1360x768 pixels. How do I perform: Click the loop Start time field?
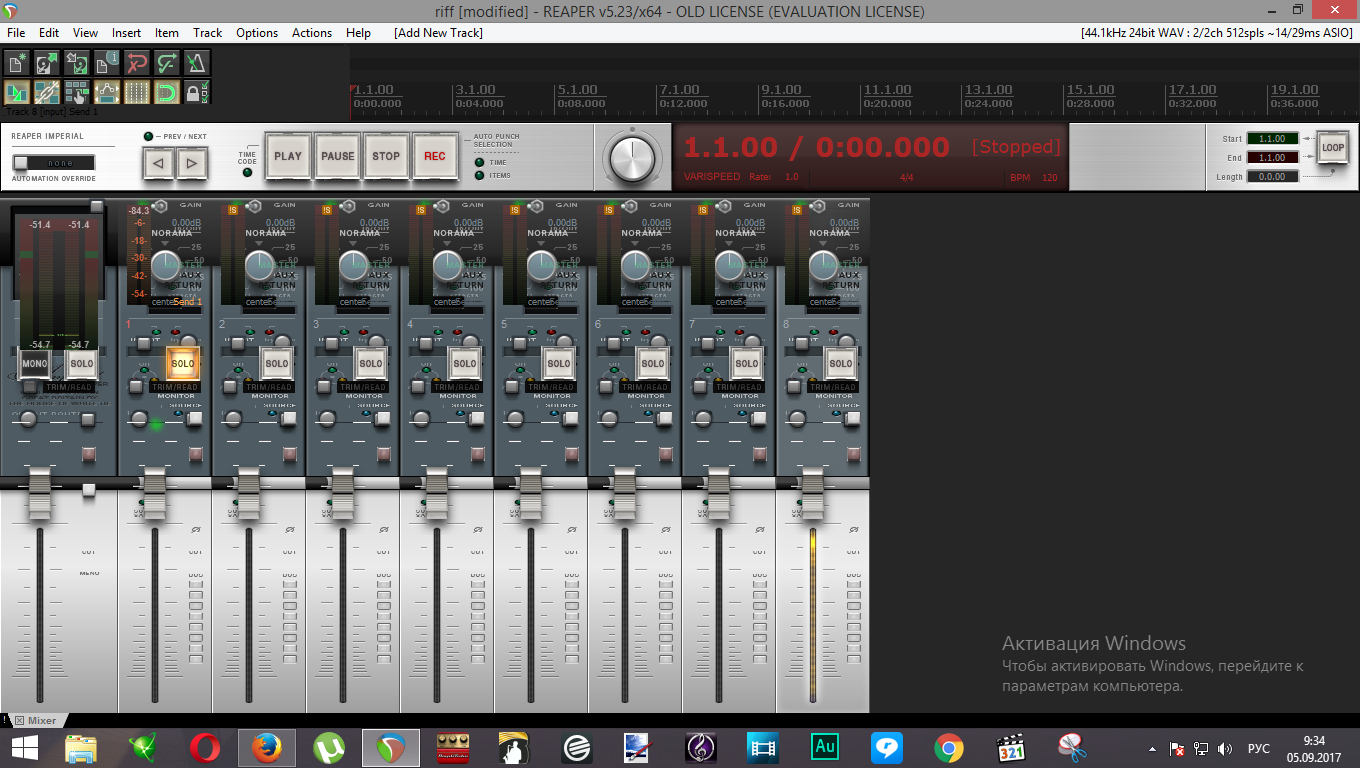click(1273, 139)
